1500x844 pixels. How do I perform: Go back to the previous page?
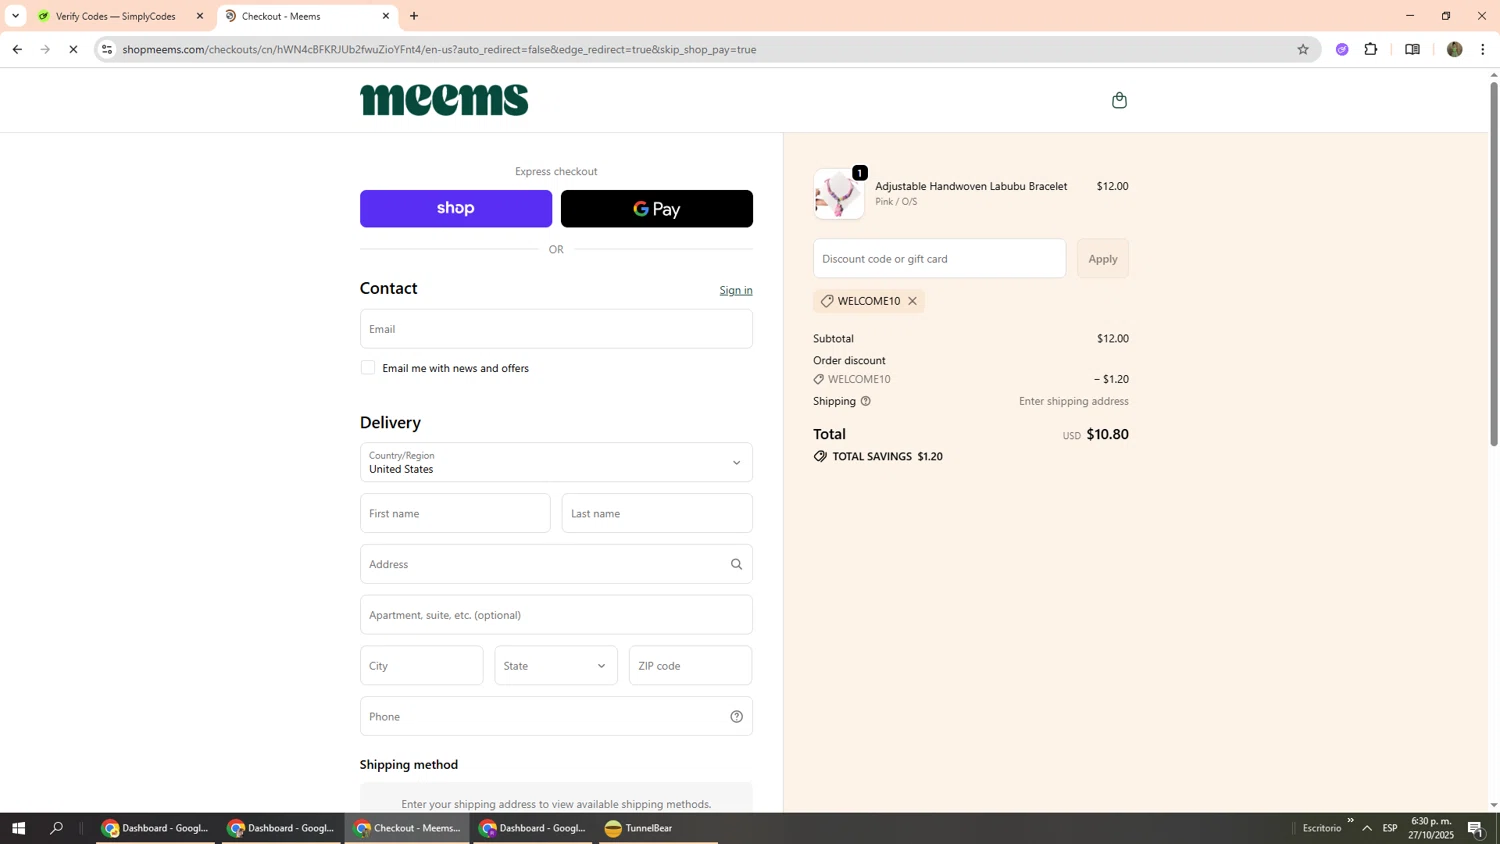coord(17,49)
